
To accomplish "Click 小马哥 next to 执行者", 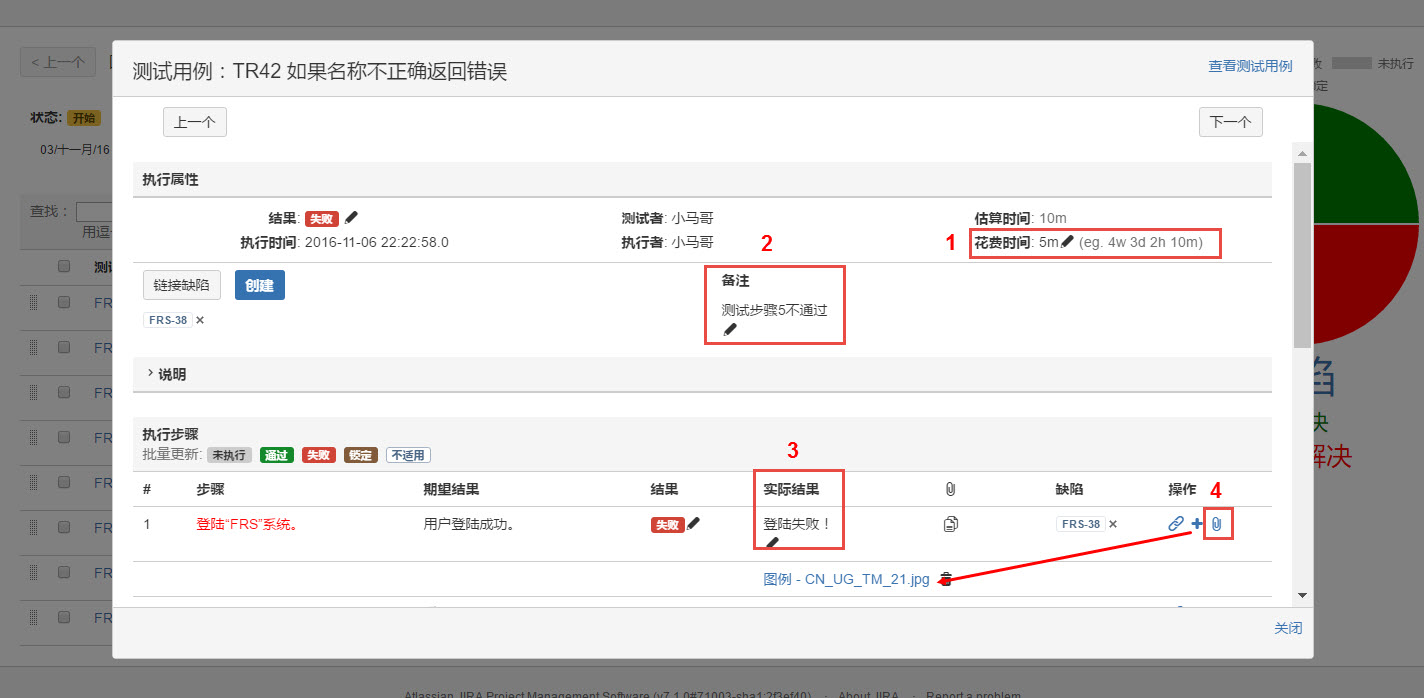I will 692,242.
